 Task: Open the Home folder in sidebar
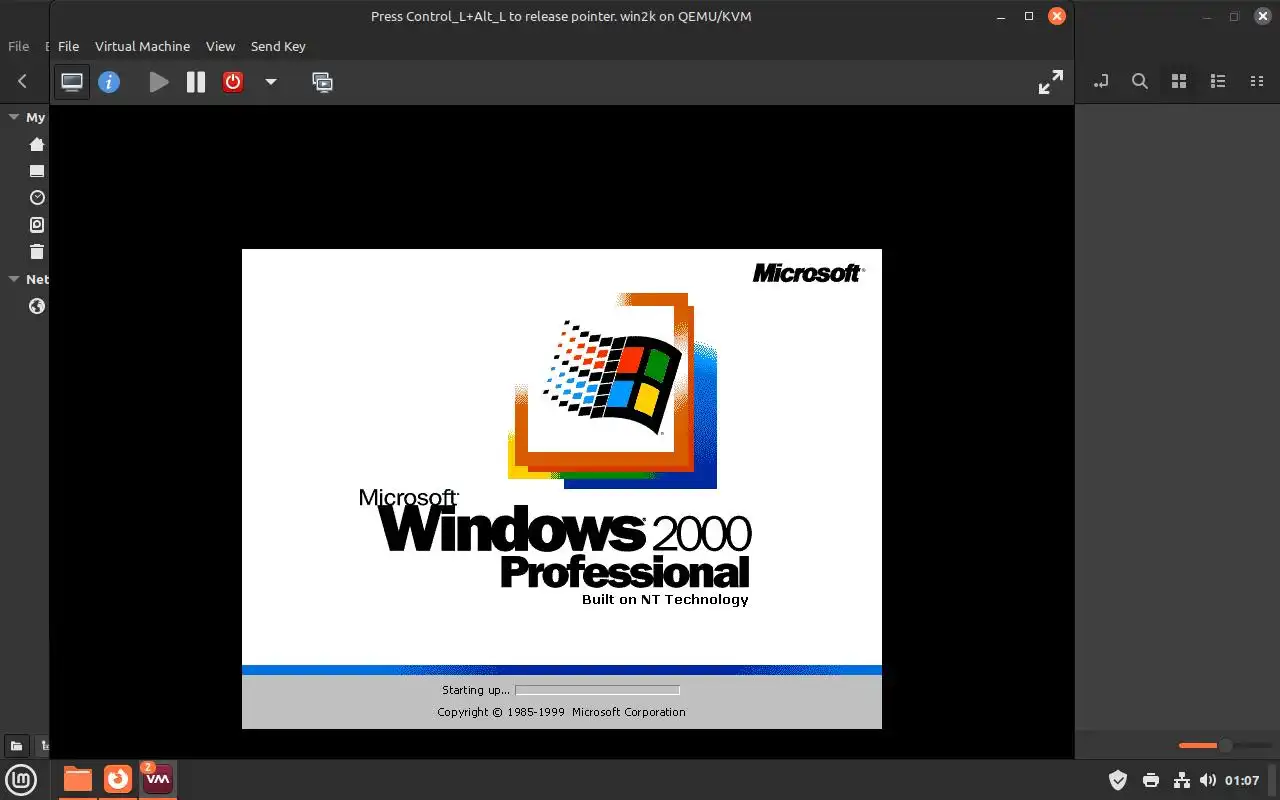[x=37, y=144]
